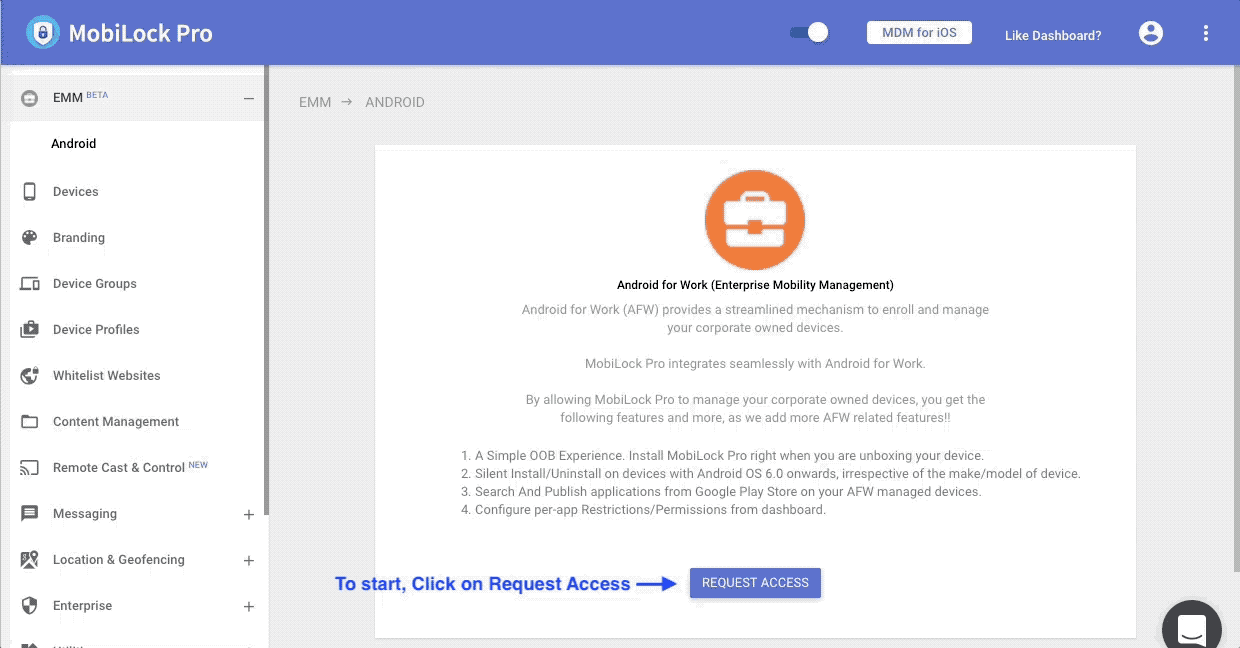The image size is (1240, 648).
Task: Click "Search And Publish applications" line
Action: [x=721, y=492]
